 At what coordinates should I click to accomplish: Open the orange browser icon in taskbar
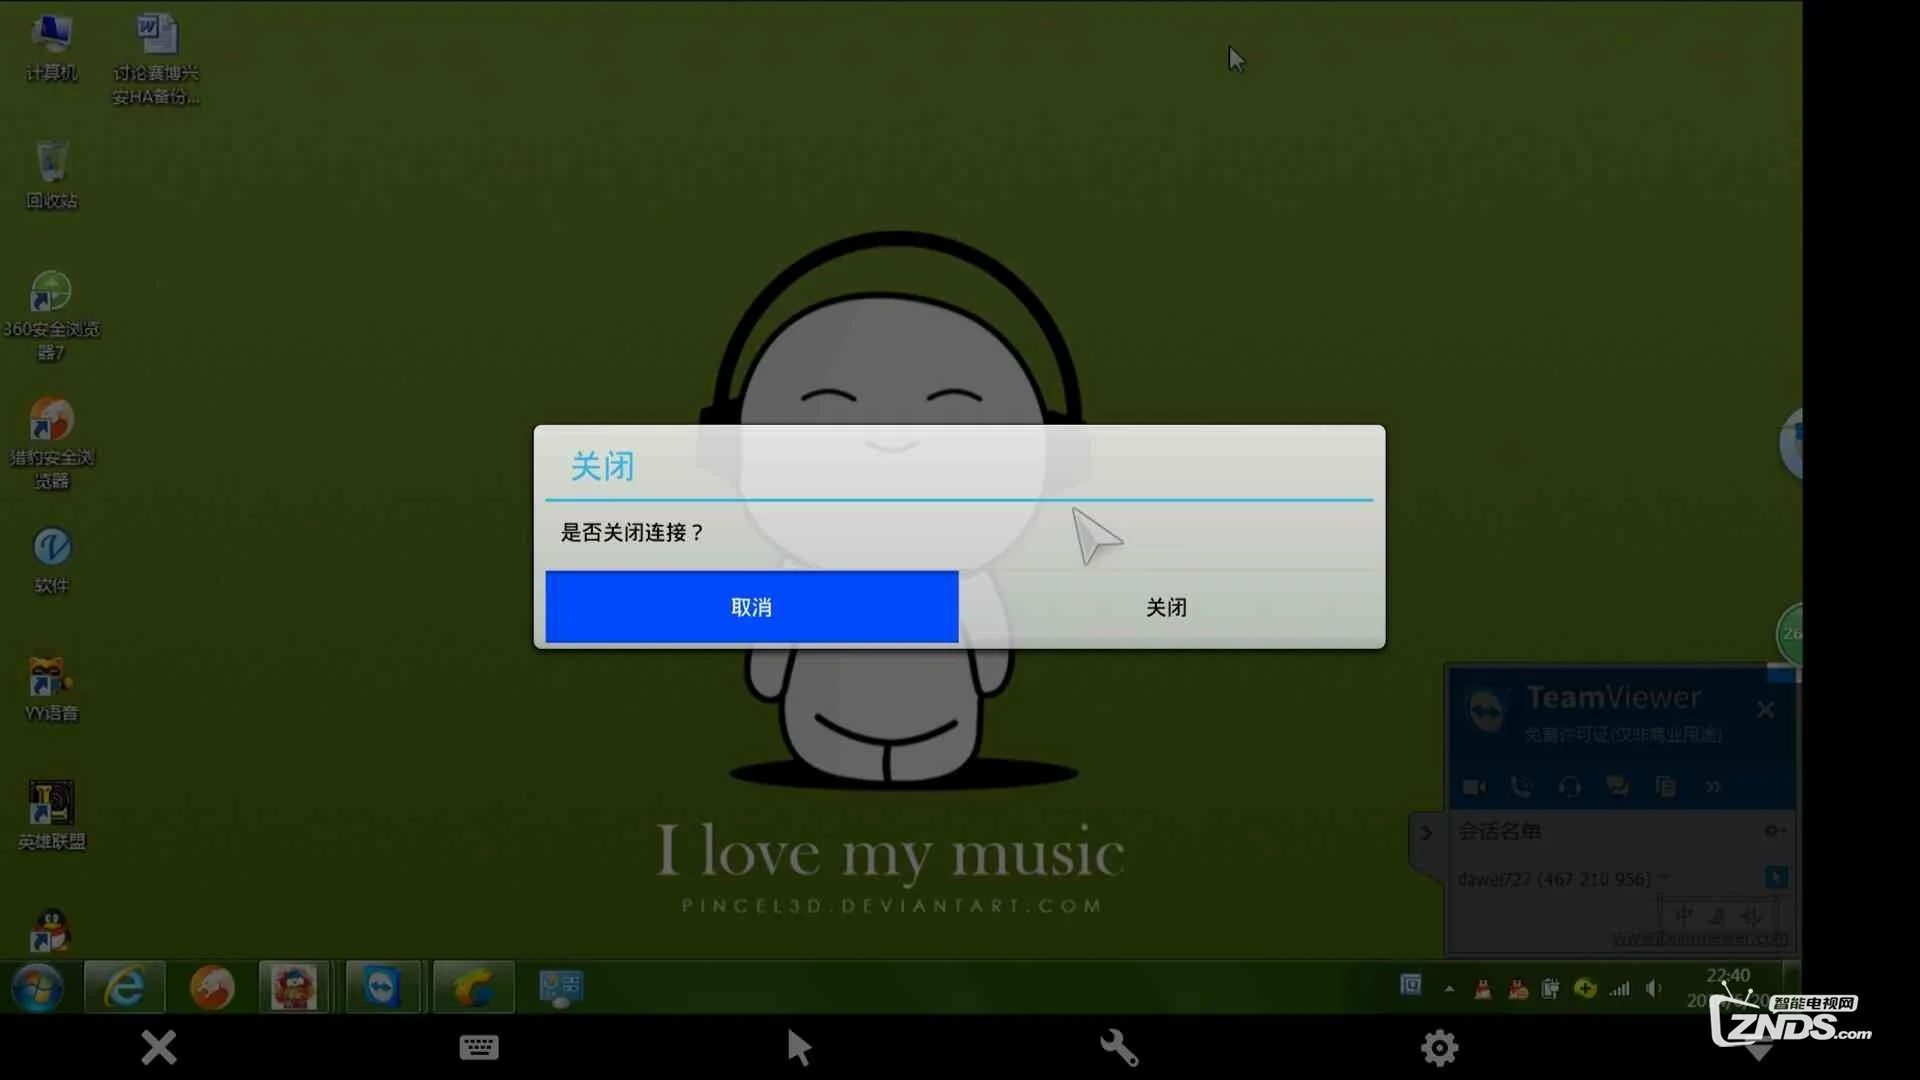point(212,988)
